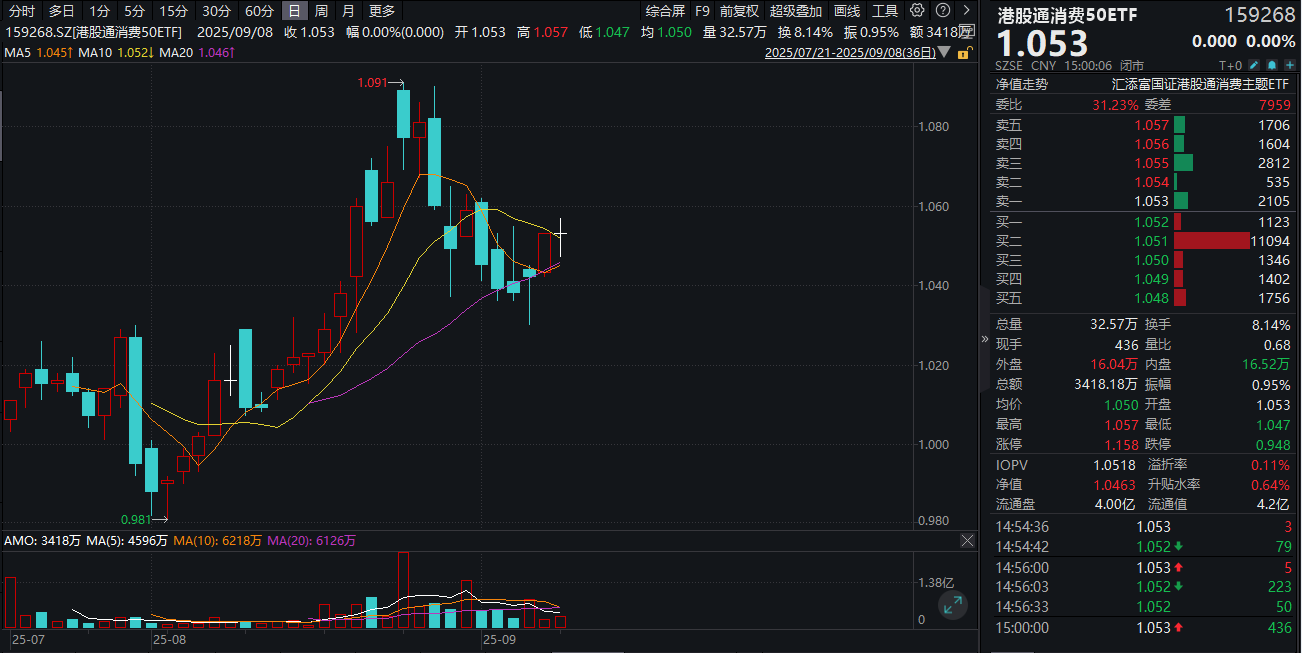The height and width of the screenshot is (653, 1302).
Task: Toggle 超级叠加 overlay option
Action: coord(795,11)
